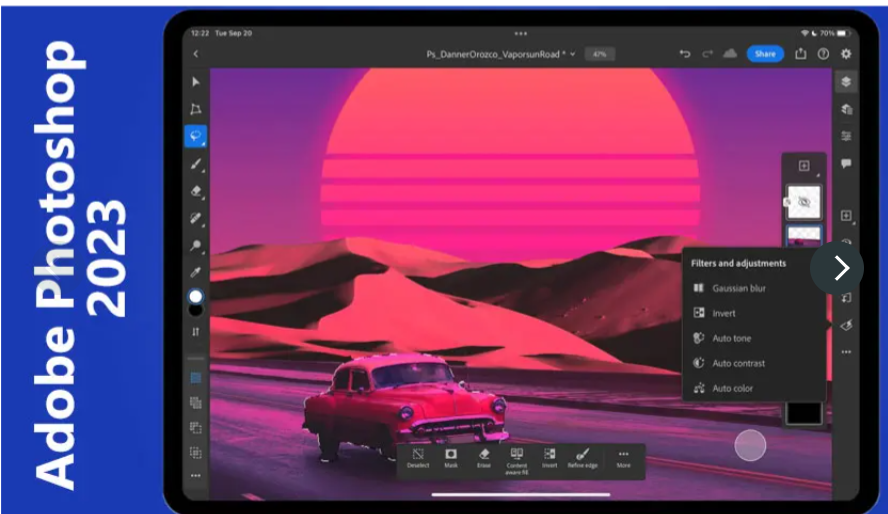Viewport: 888px width, 514px height.
Task: Open More in selection toolbar
Action: coord(624,459)
